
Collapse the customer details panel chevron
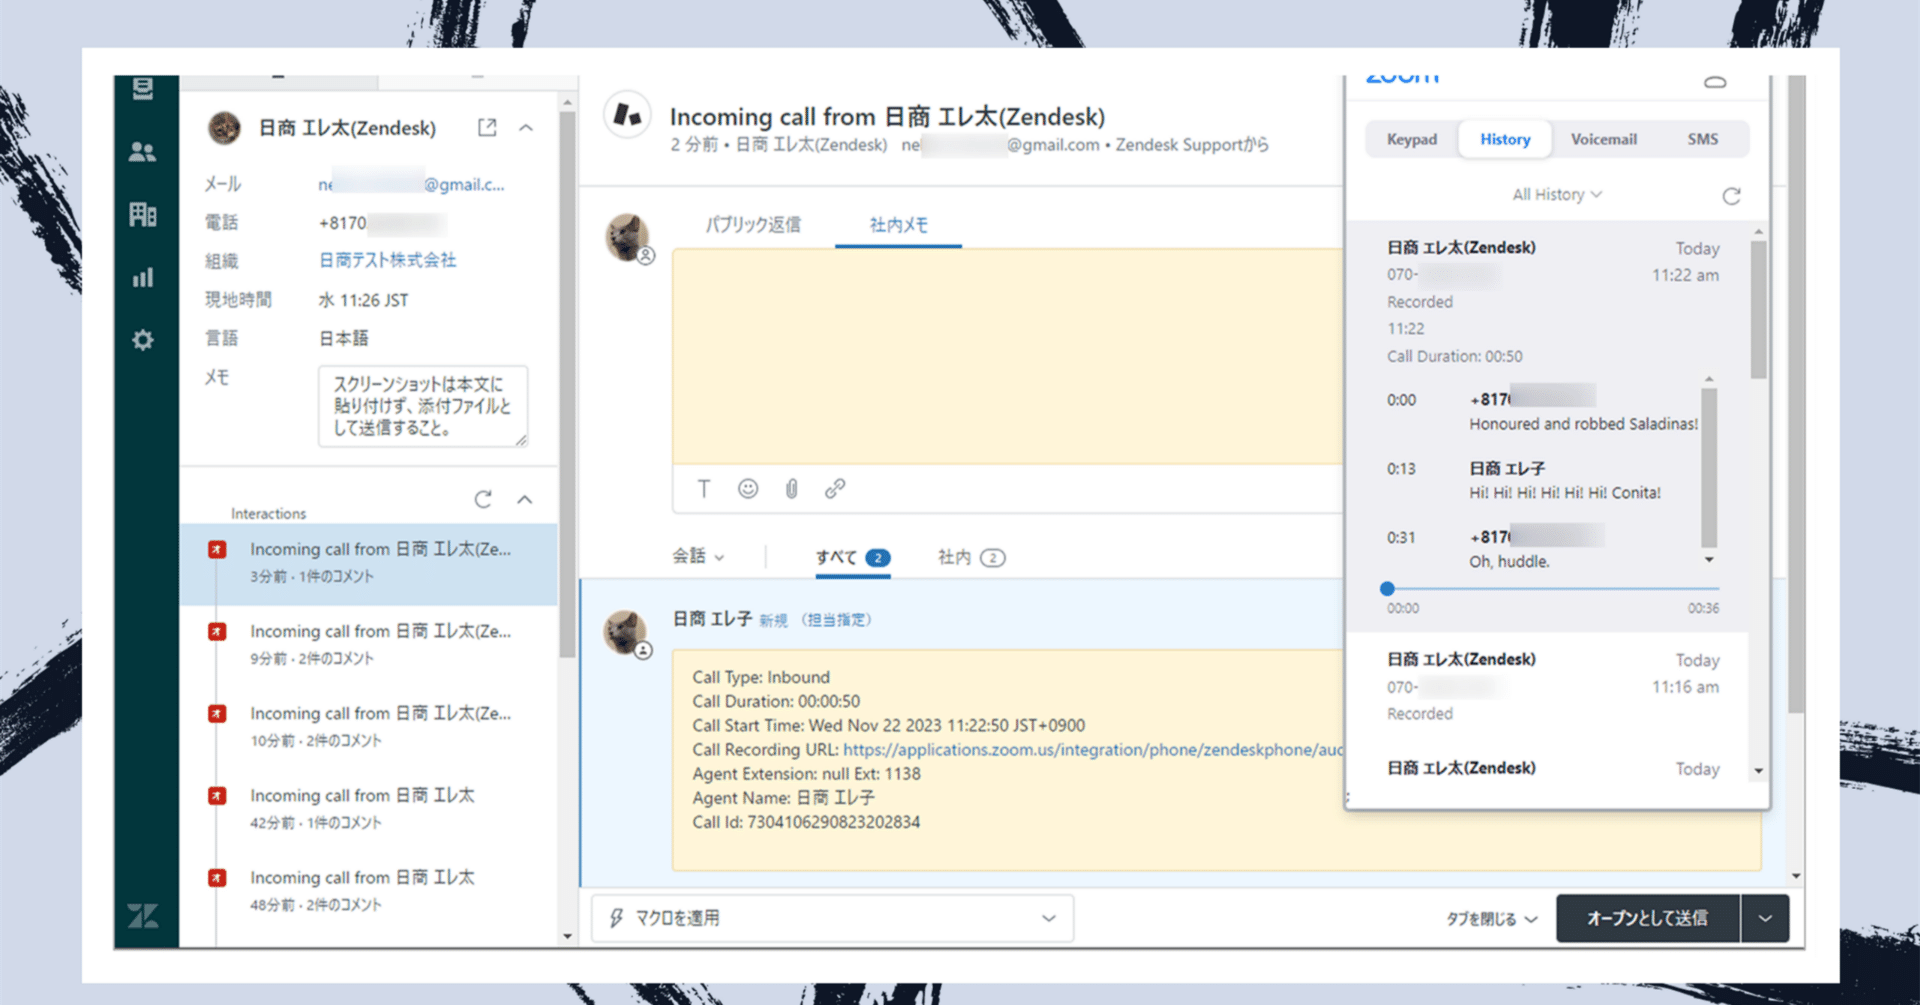point(527,127)
